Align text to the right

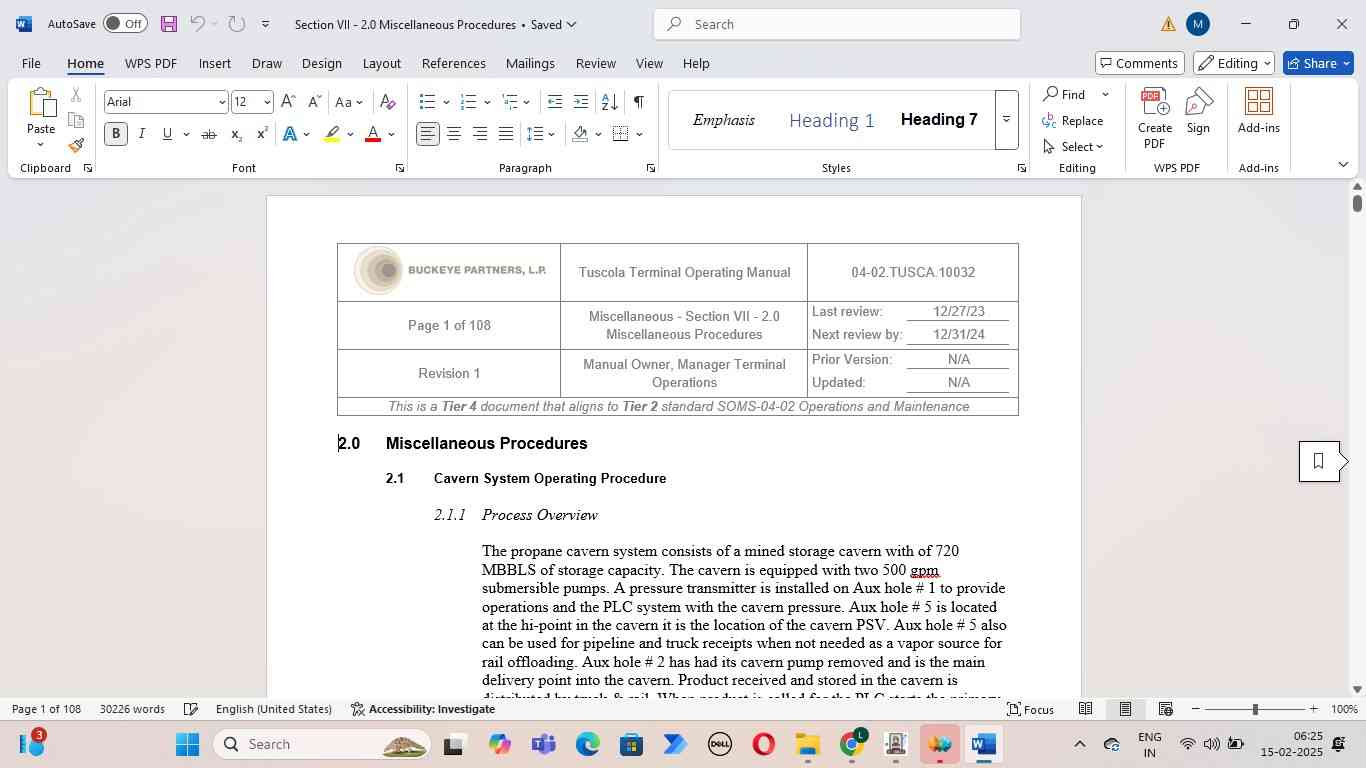[480, 134]
